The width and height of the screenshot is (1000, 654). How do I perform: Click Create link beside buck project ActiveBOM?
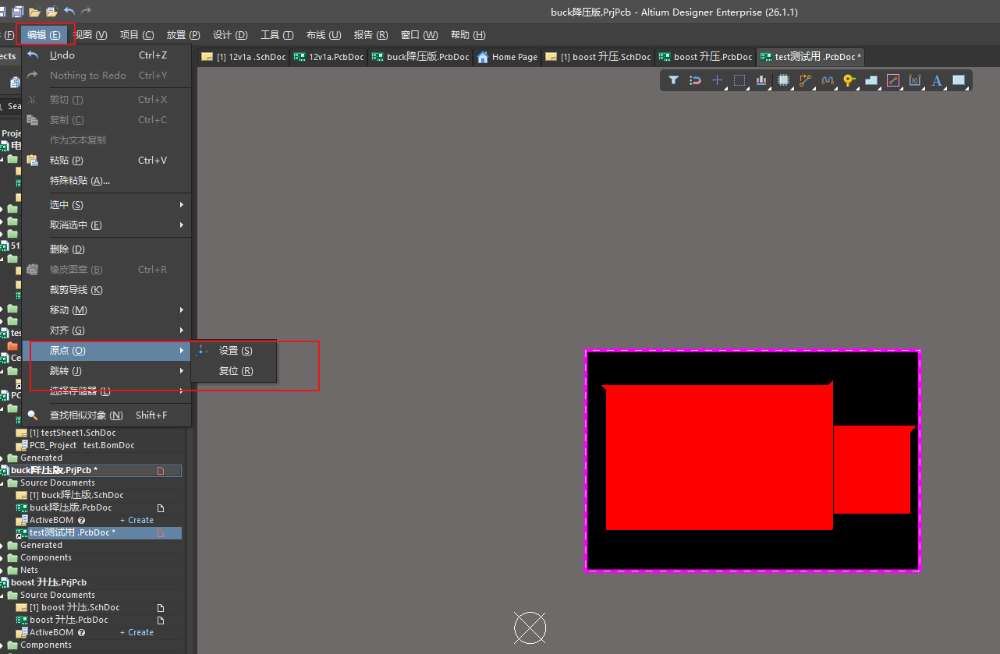pyautogui.click(x=140, y=520)
